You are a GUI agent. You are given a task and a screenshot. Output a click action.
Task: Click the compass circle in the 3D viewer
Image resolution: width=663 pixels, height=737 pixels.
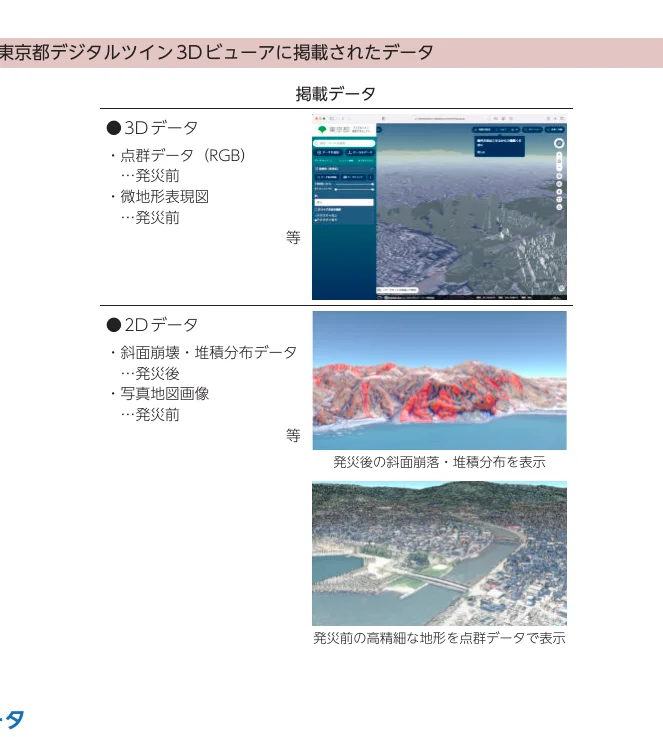click(559, 143)
